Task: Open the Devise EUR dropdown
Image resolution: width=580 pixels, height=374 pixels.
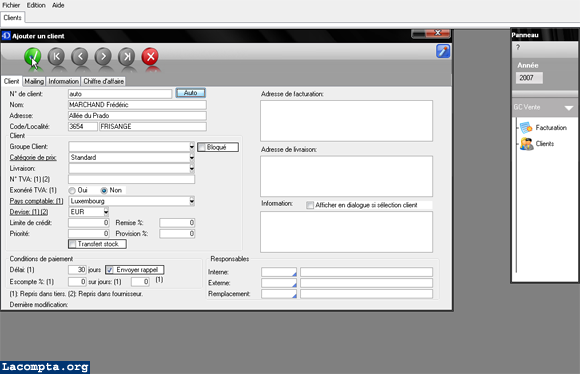Action: 106,212
